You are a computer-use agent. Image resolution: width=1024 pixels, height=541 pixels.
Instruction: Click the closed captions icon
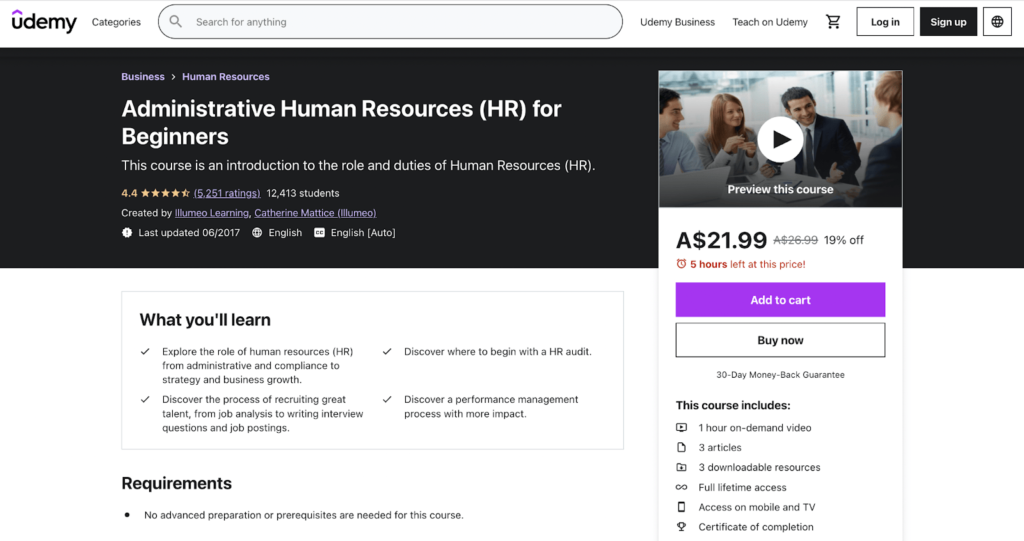319,233
